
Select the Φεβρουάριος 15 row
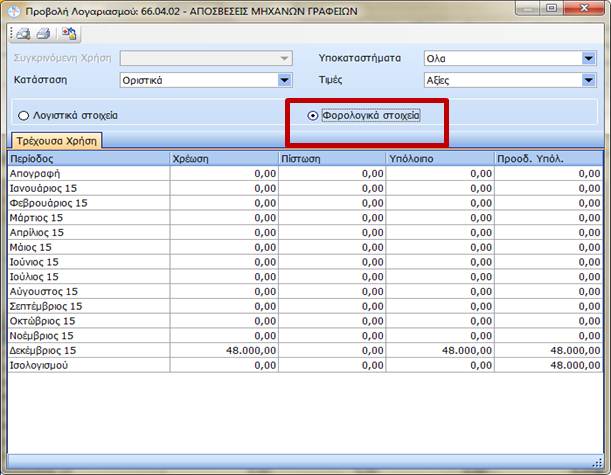coord(305,203)
